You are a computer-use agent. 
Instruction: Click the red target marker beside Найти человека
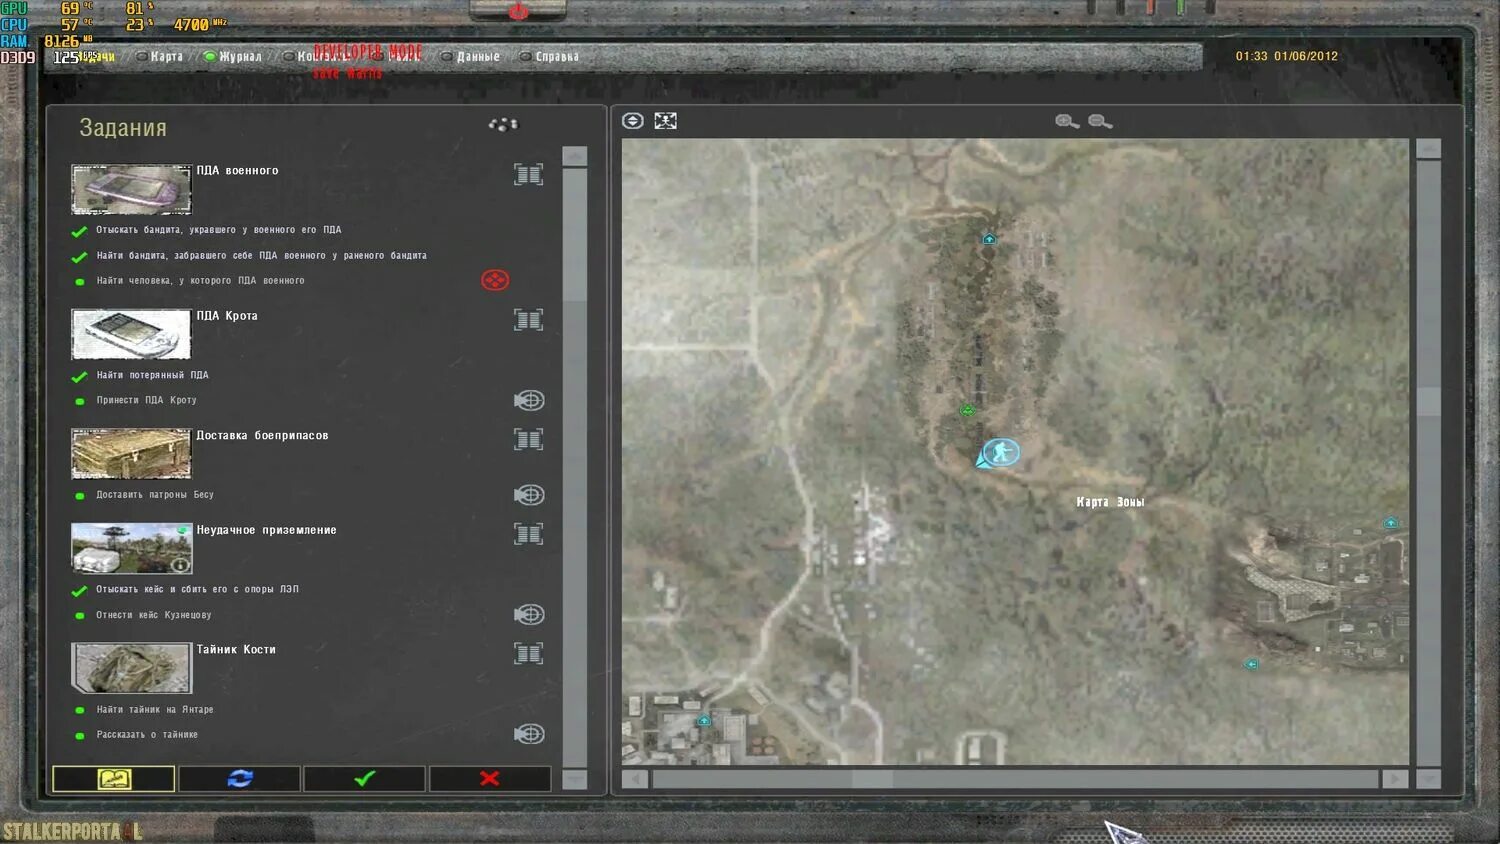(x=495, y=280)
